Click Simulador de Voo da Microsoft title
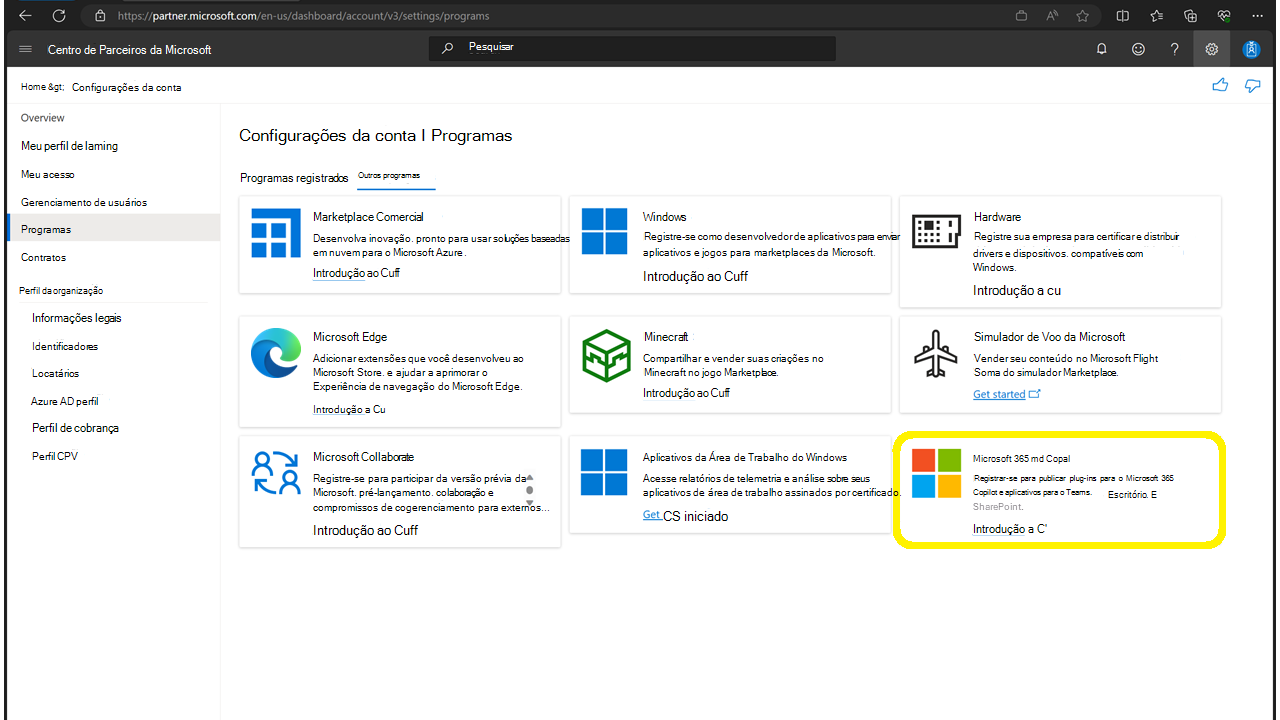This screenshot has height=720, width=1280. coord(1049,337)
